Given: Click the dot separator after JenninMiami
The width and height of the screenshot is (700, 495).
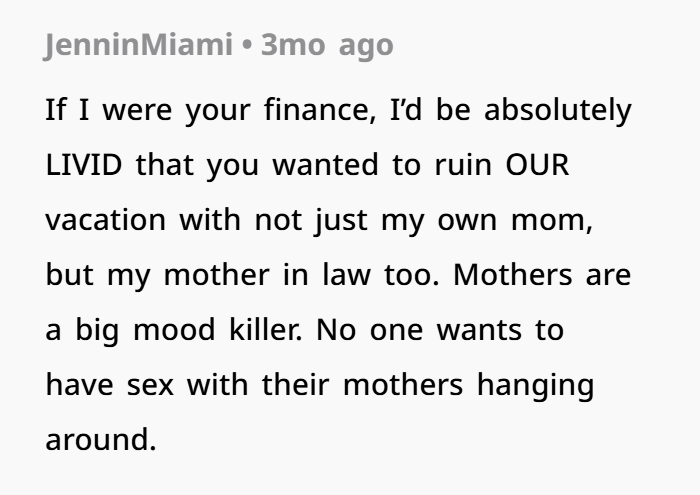Looking at the screenshot, I should click(x=246, y=45).
